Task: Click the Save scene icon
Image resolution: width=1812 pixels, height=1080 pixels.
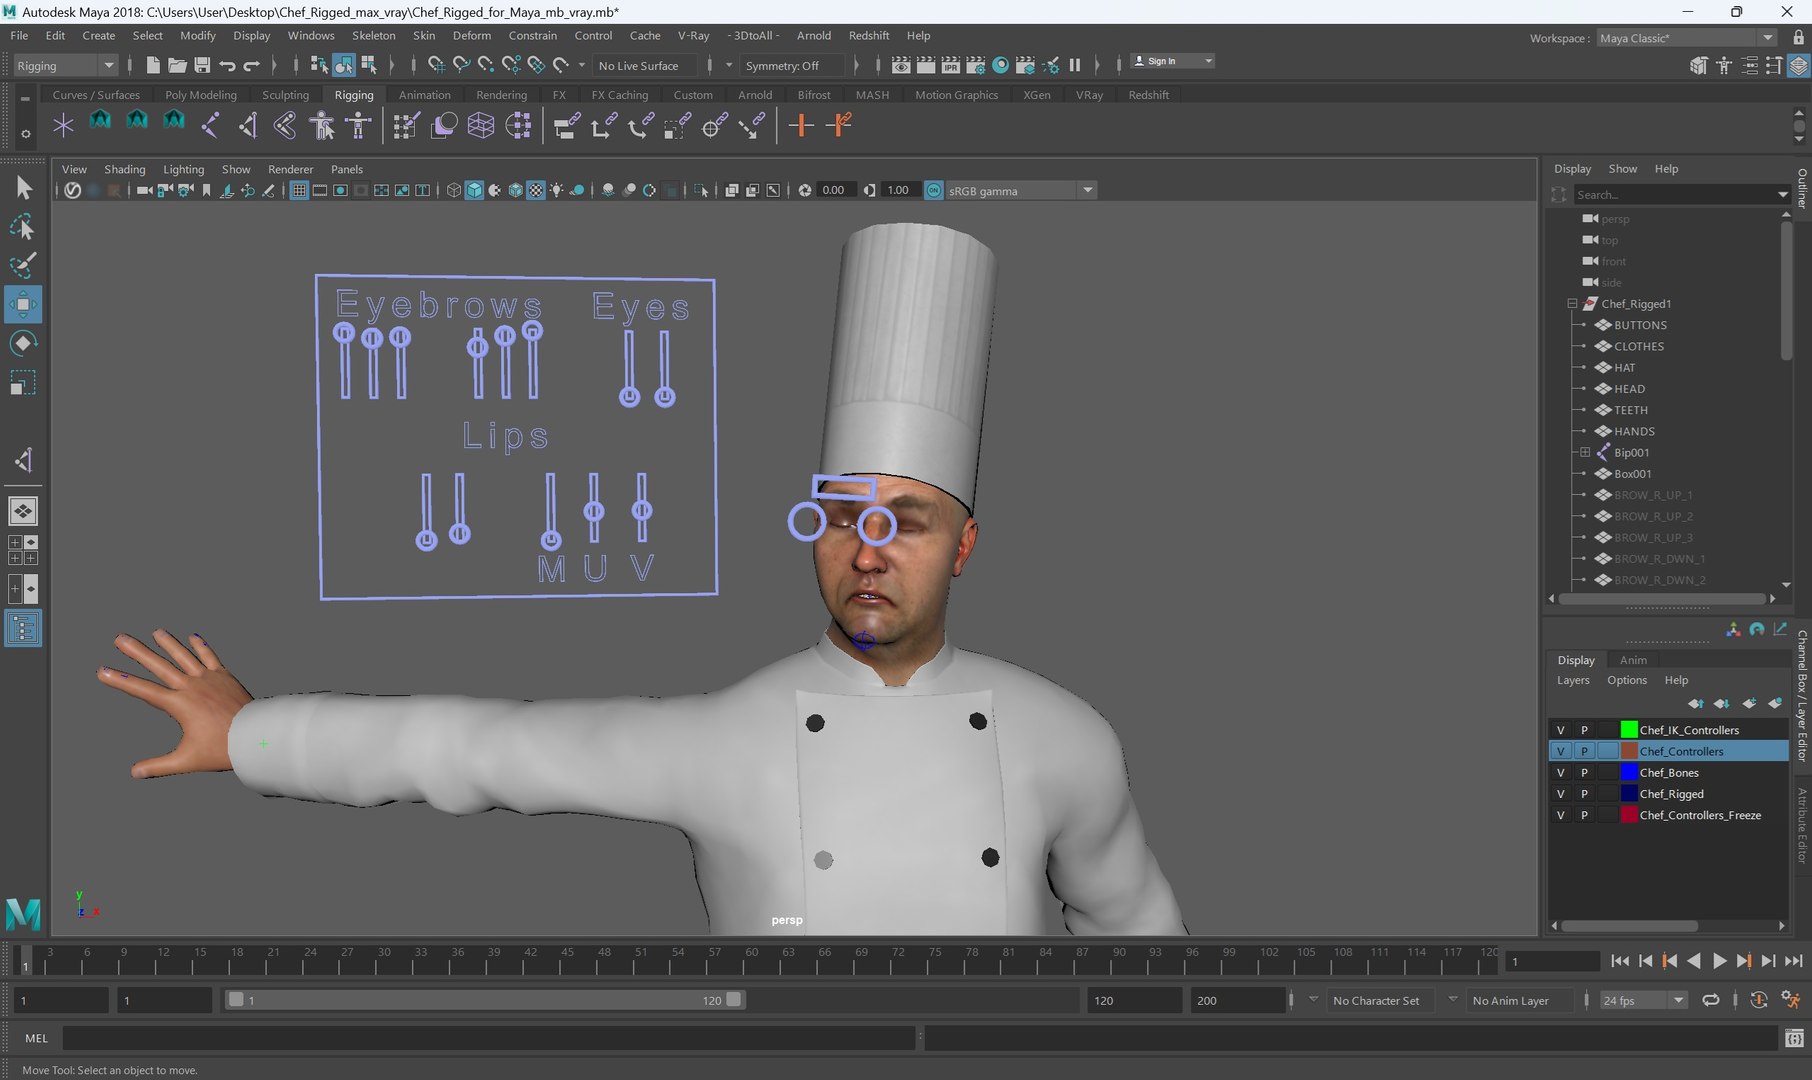Action: [202, 65]
